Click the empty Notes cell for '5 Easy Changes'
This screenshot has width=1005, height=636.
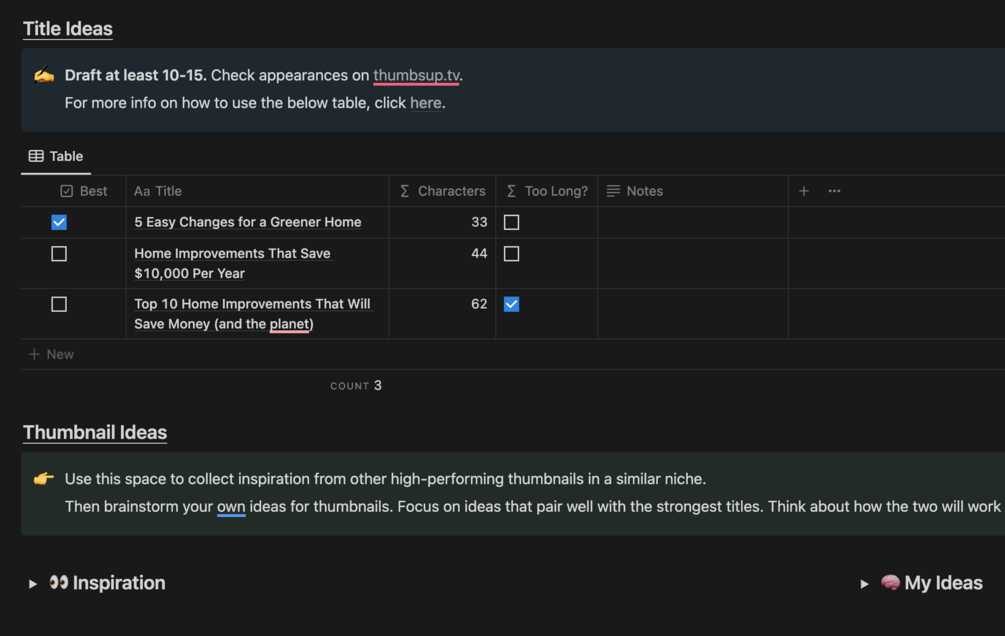(x=692, y=222)
